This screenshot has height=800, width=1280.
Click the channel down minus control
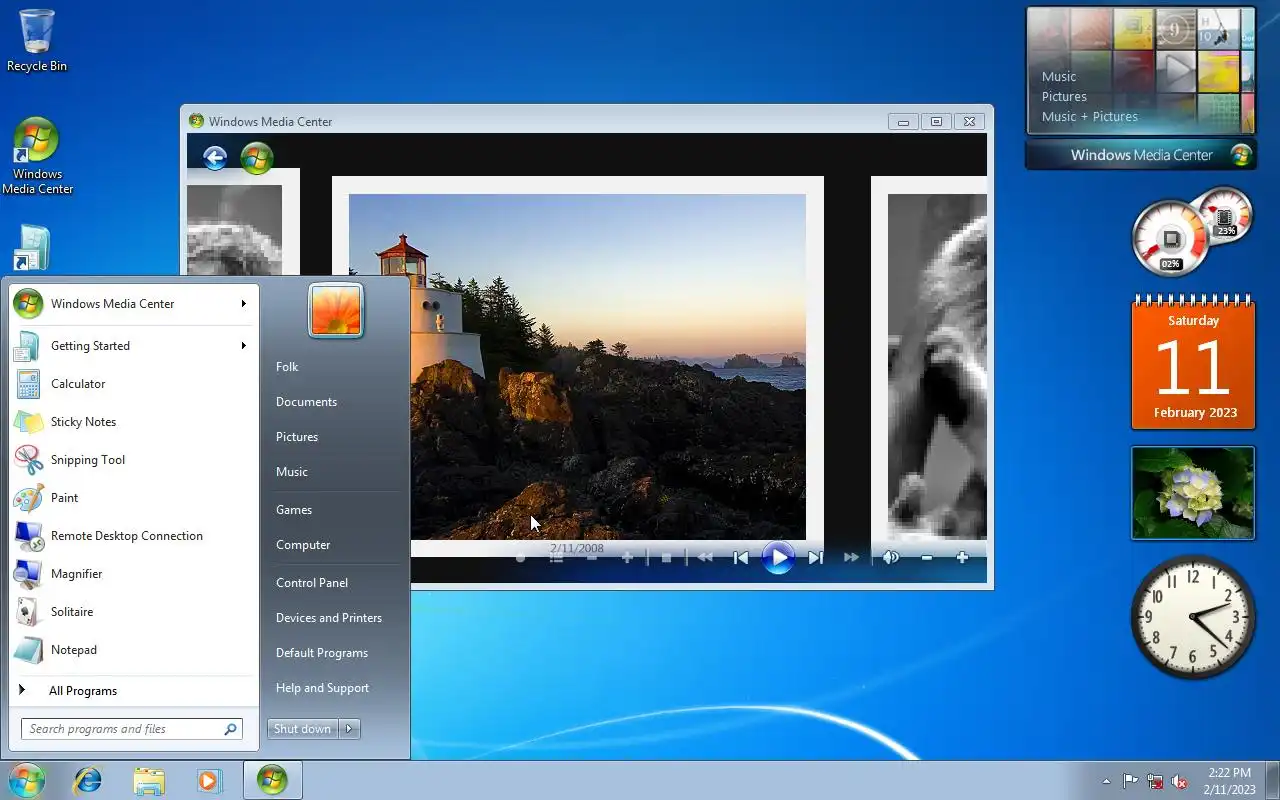(x=592, y=558)
